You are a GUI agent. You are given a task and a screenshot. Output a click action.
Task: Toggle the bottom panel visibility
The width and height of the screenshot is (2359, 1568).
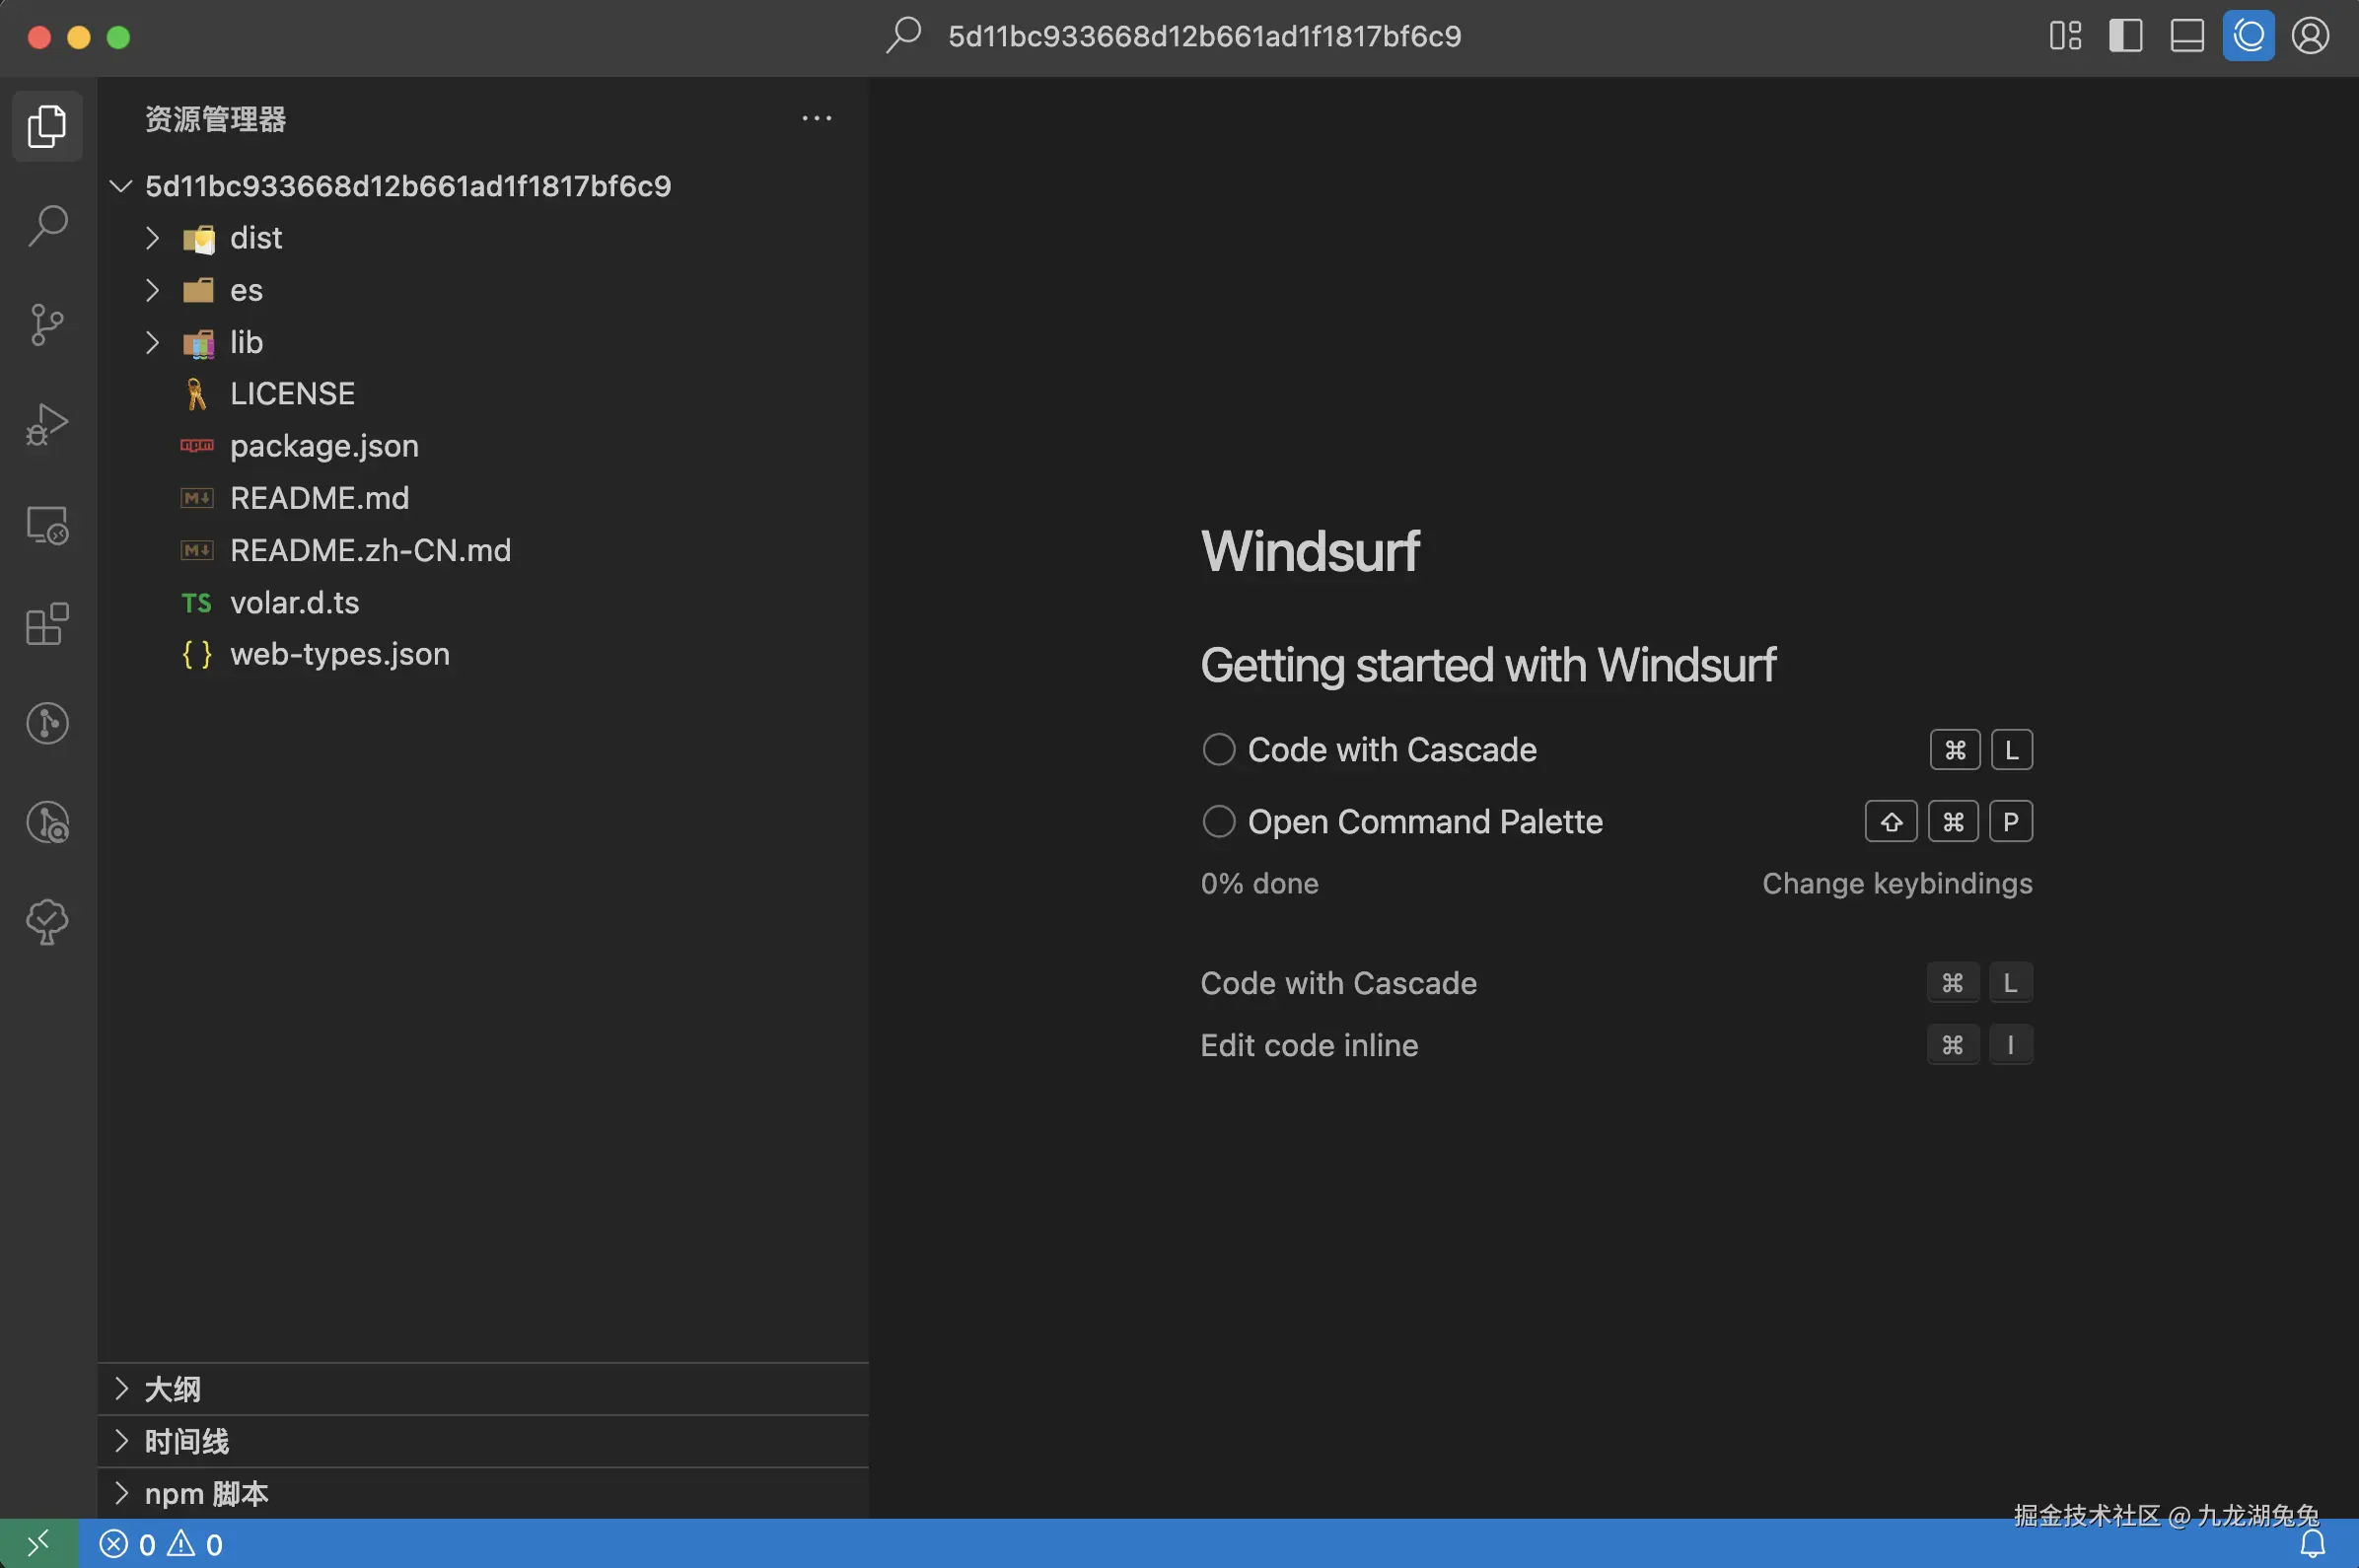tap(2187, 37)
